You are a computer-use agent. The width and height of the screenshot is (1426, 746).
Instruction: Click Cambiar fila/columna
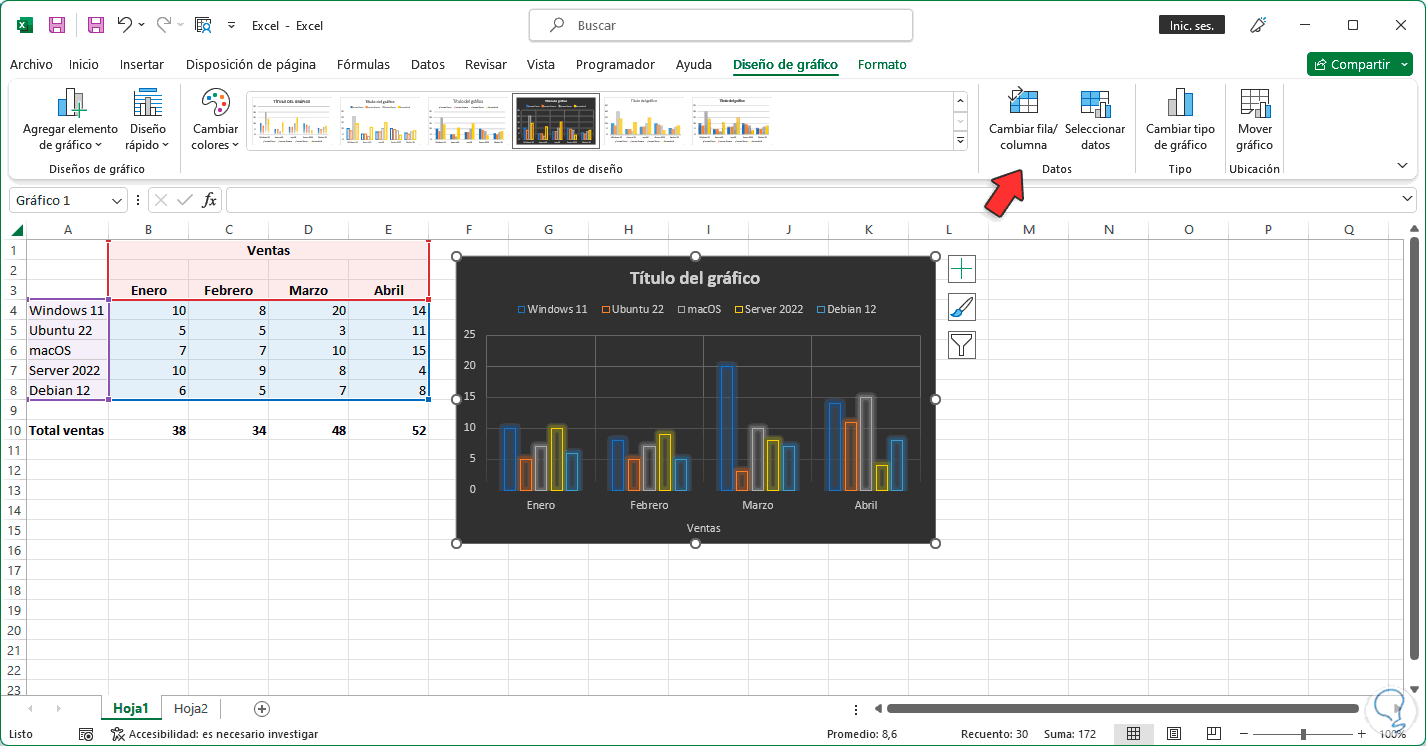[1023, 120]
